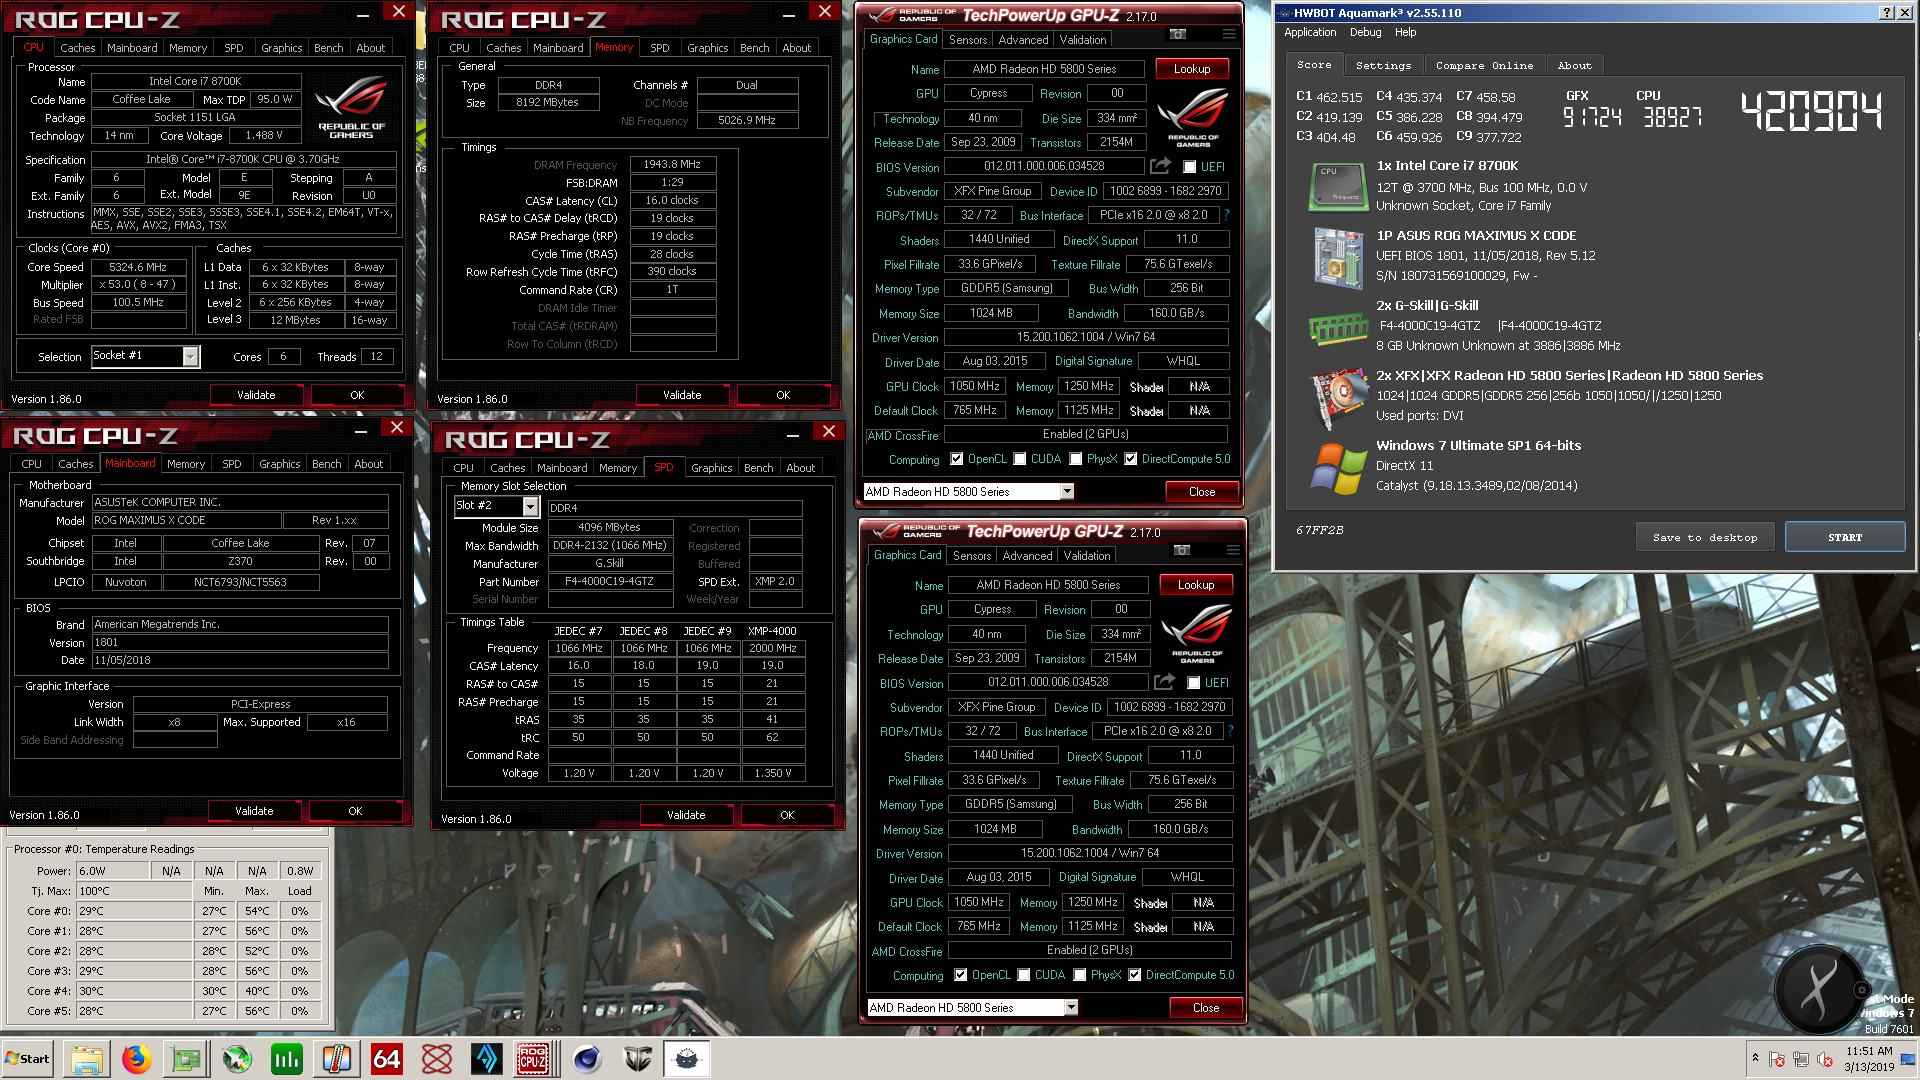
Task: Click Bus Interface question mark in lower GPU-Z
Action: [x=1230, y=731]
